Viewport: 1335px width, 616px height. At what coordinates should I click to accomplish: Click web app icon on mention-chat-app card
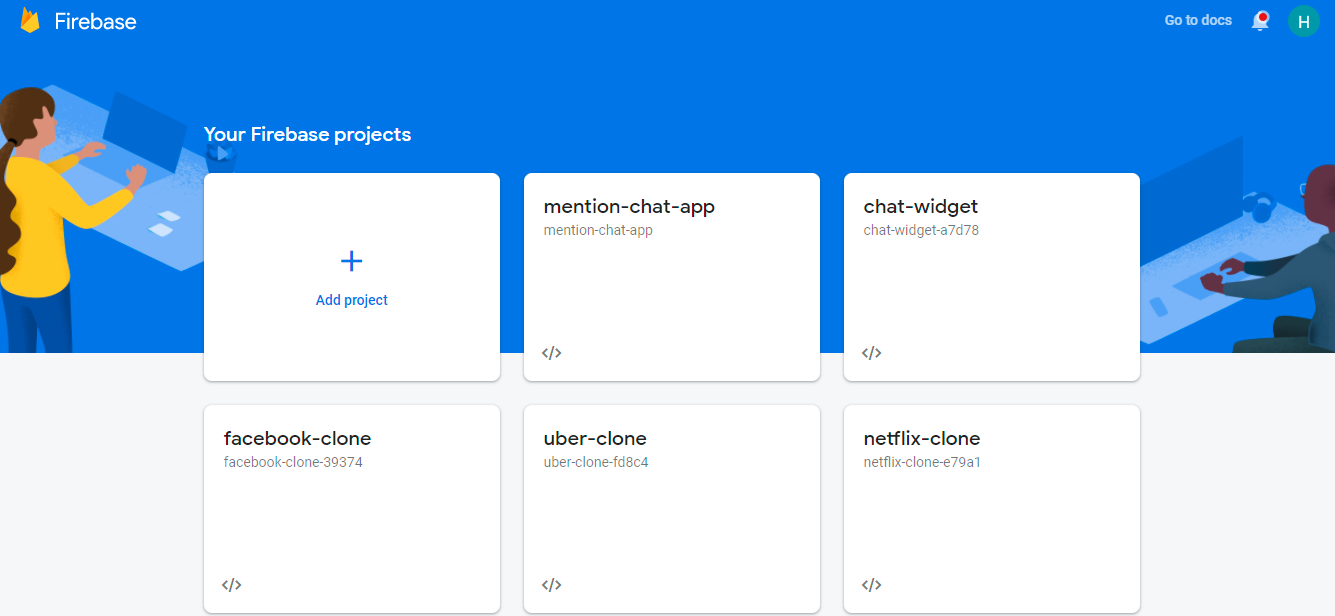(551, 353)
